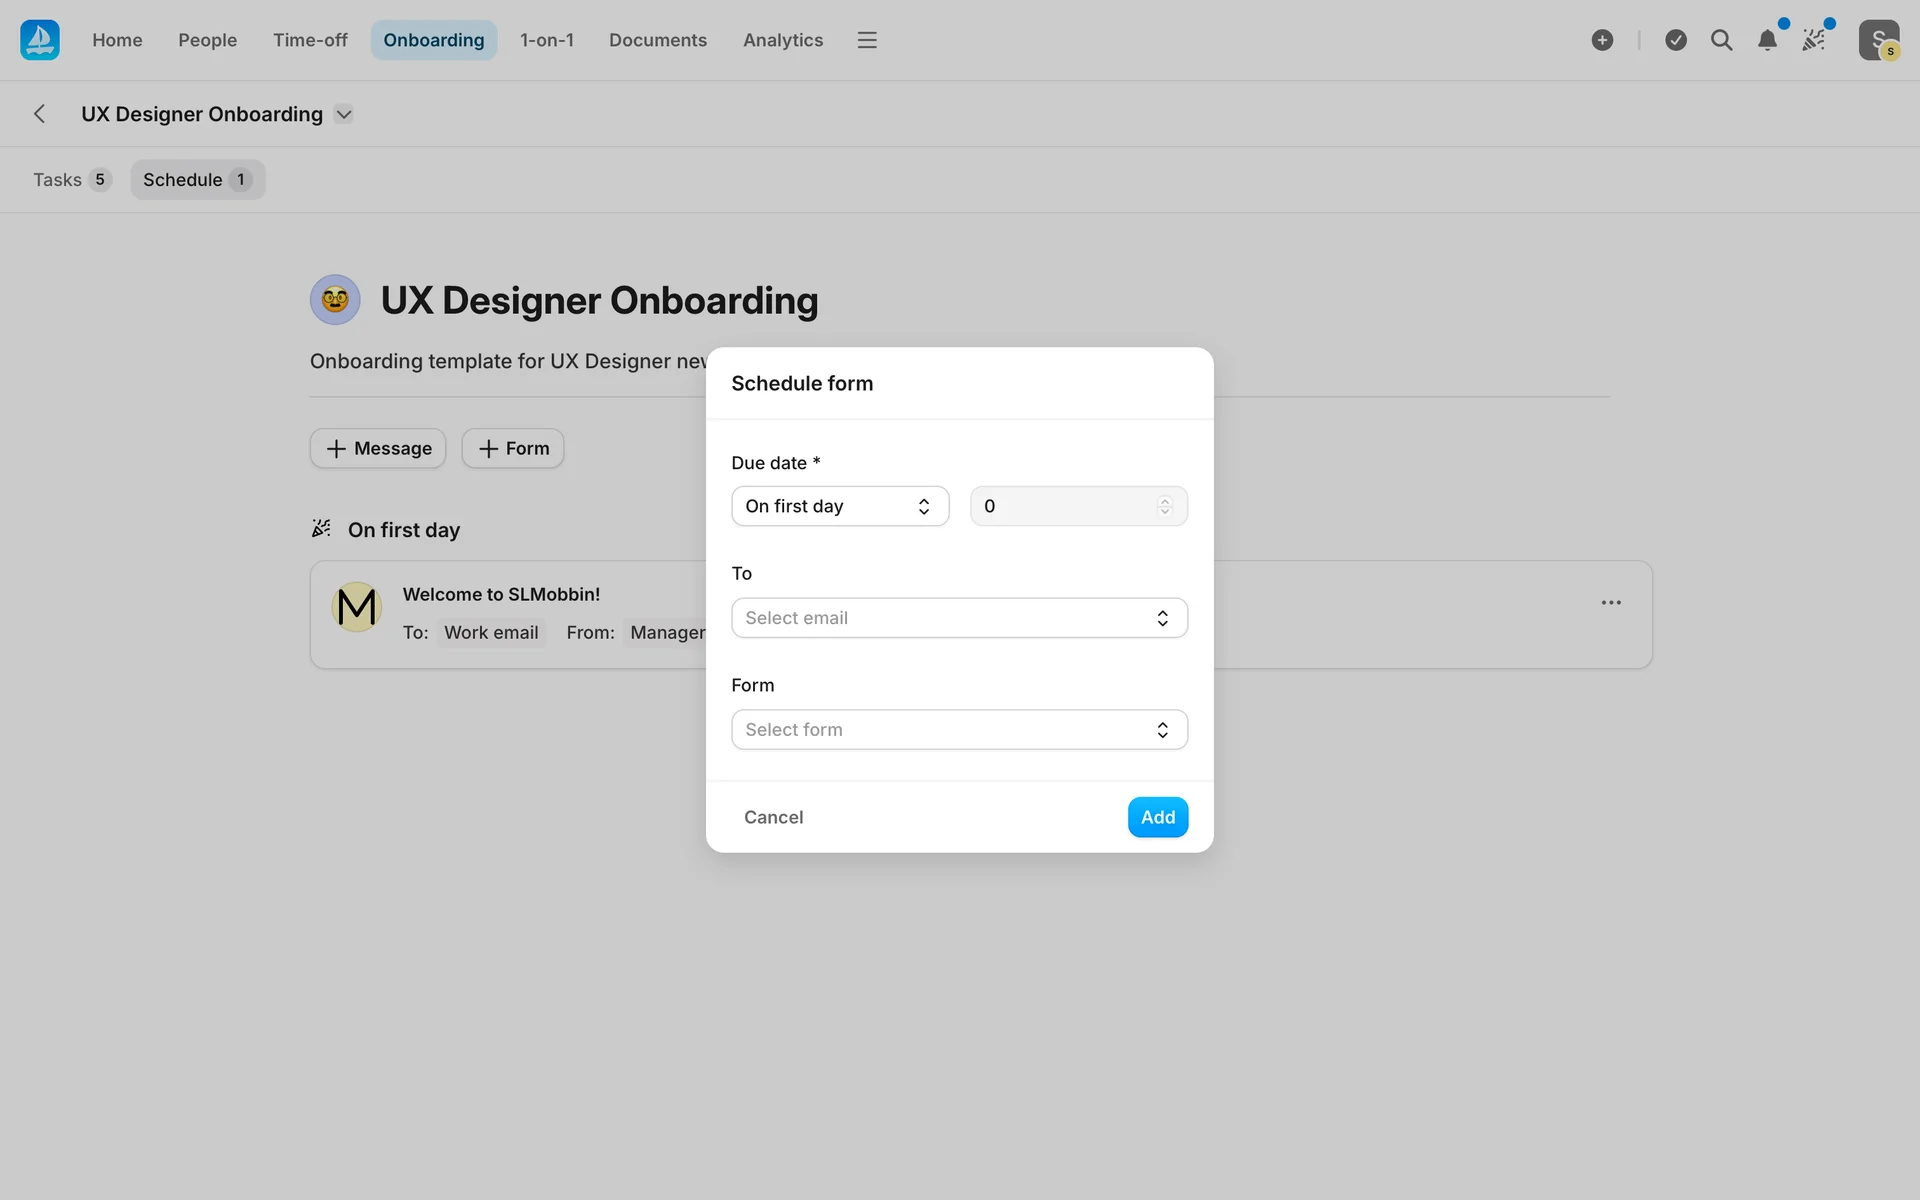Click the plus quick-add icon

[1602, 40]
